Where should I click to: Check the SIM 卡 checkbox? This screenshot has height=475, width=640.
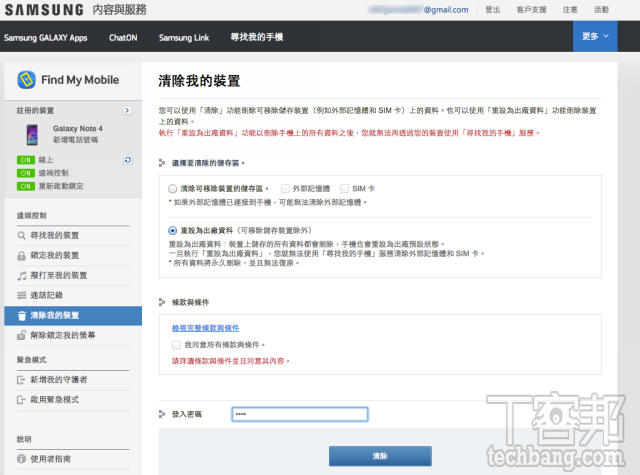[345, 189]
